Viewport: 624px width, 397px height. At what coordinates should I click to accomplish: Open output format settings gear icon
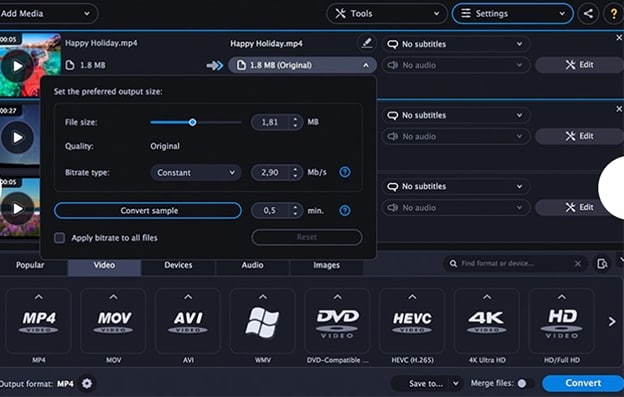click(x=87, y=383)
